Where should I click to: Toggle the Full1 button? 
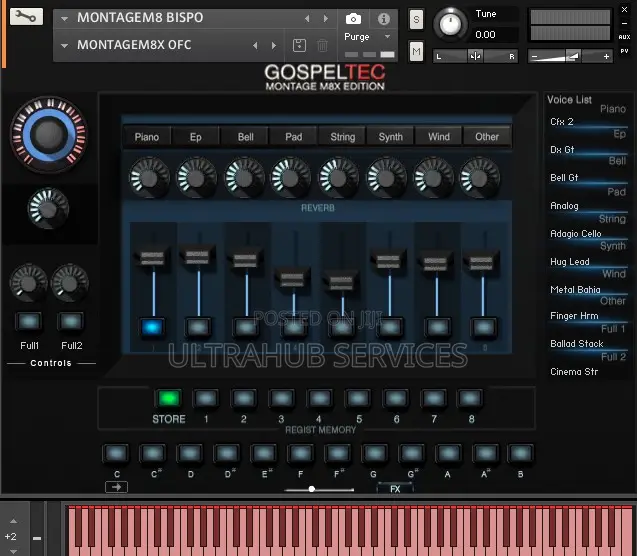coord(29,321)
